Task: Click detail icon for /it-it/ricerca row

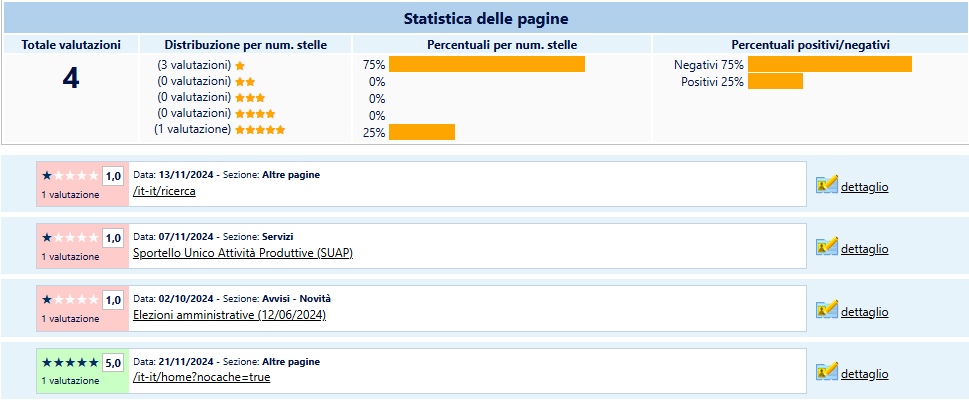Action: click(826, 185)
